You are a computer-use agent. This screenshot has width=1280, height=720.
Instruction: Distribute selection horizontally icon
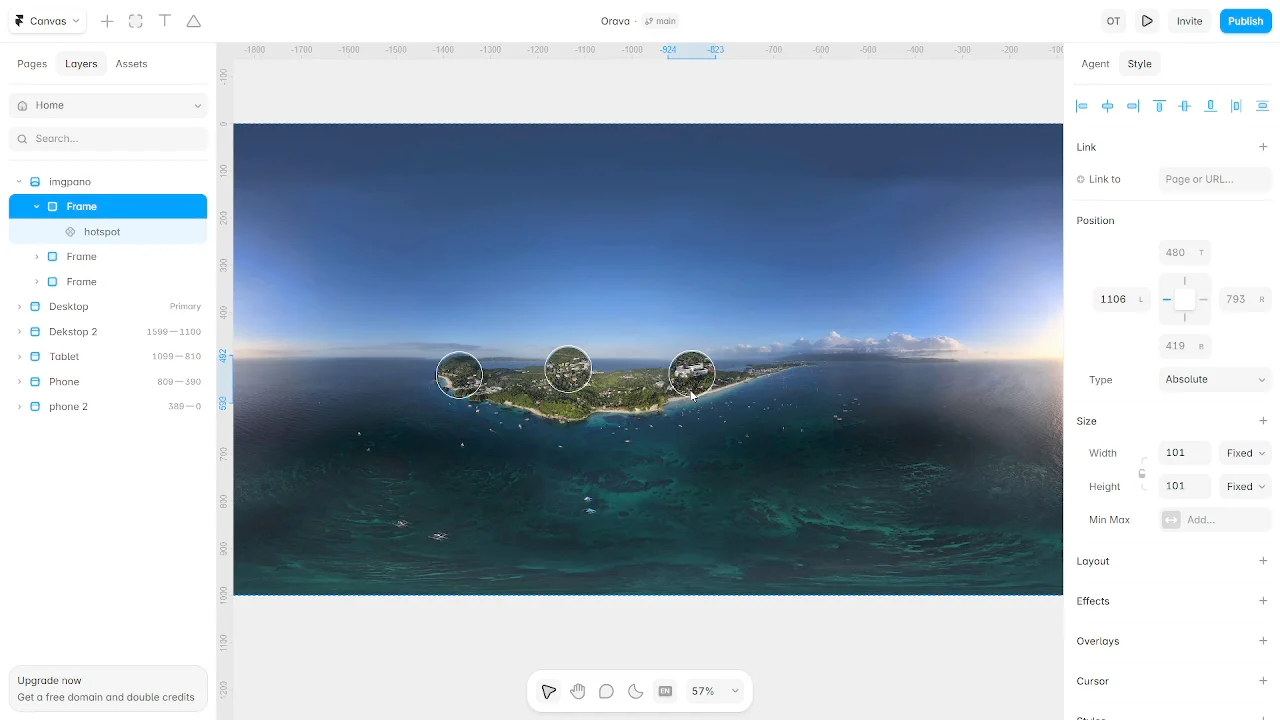click(x=1237, y=106)
